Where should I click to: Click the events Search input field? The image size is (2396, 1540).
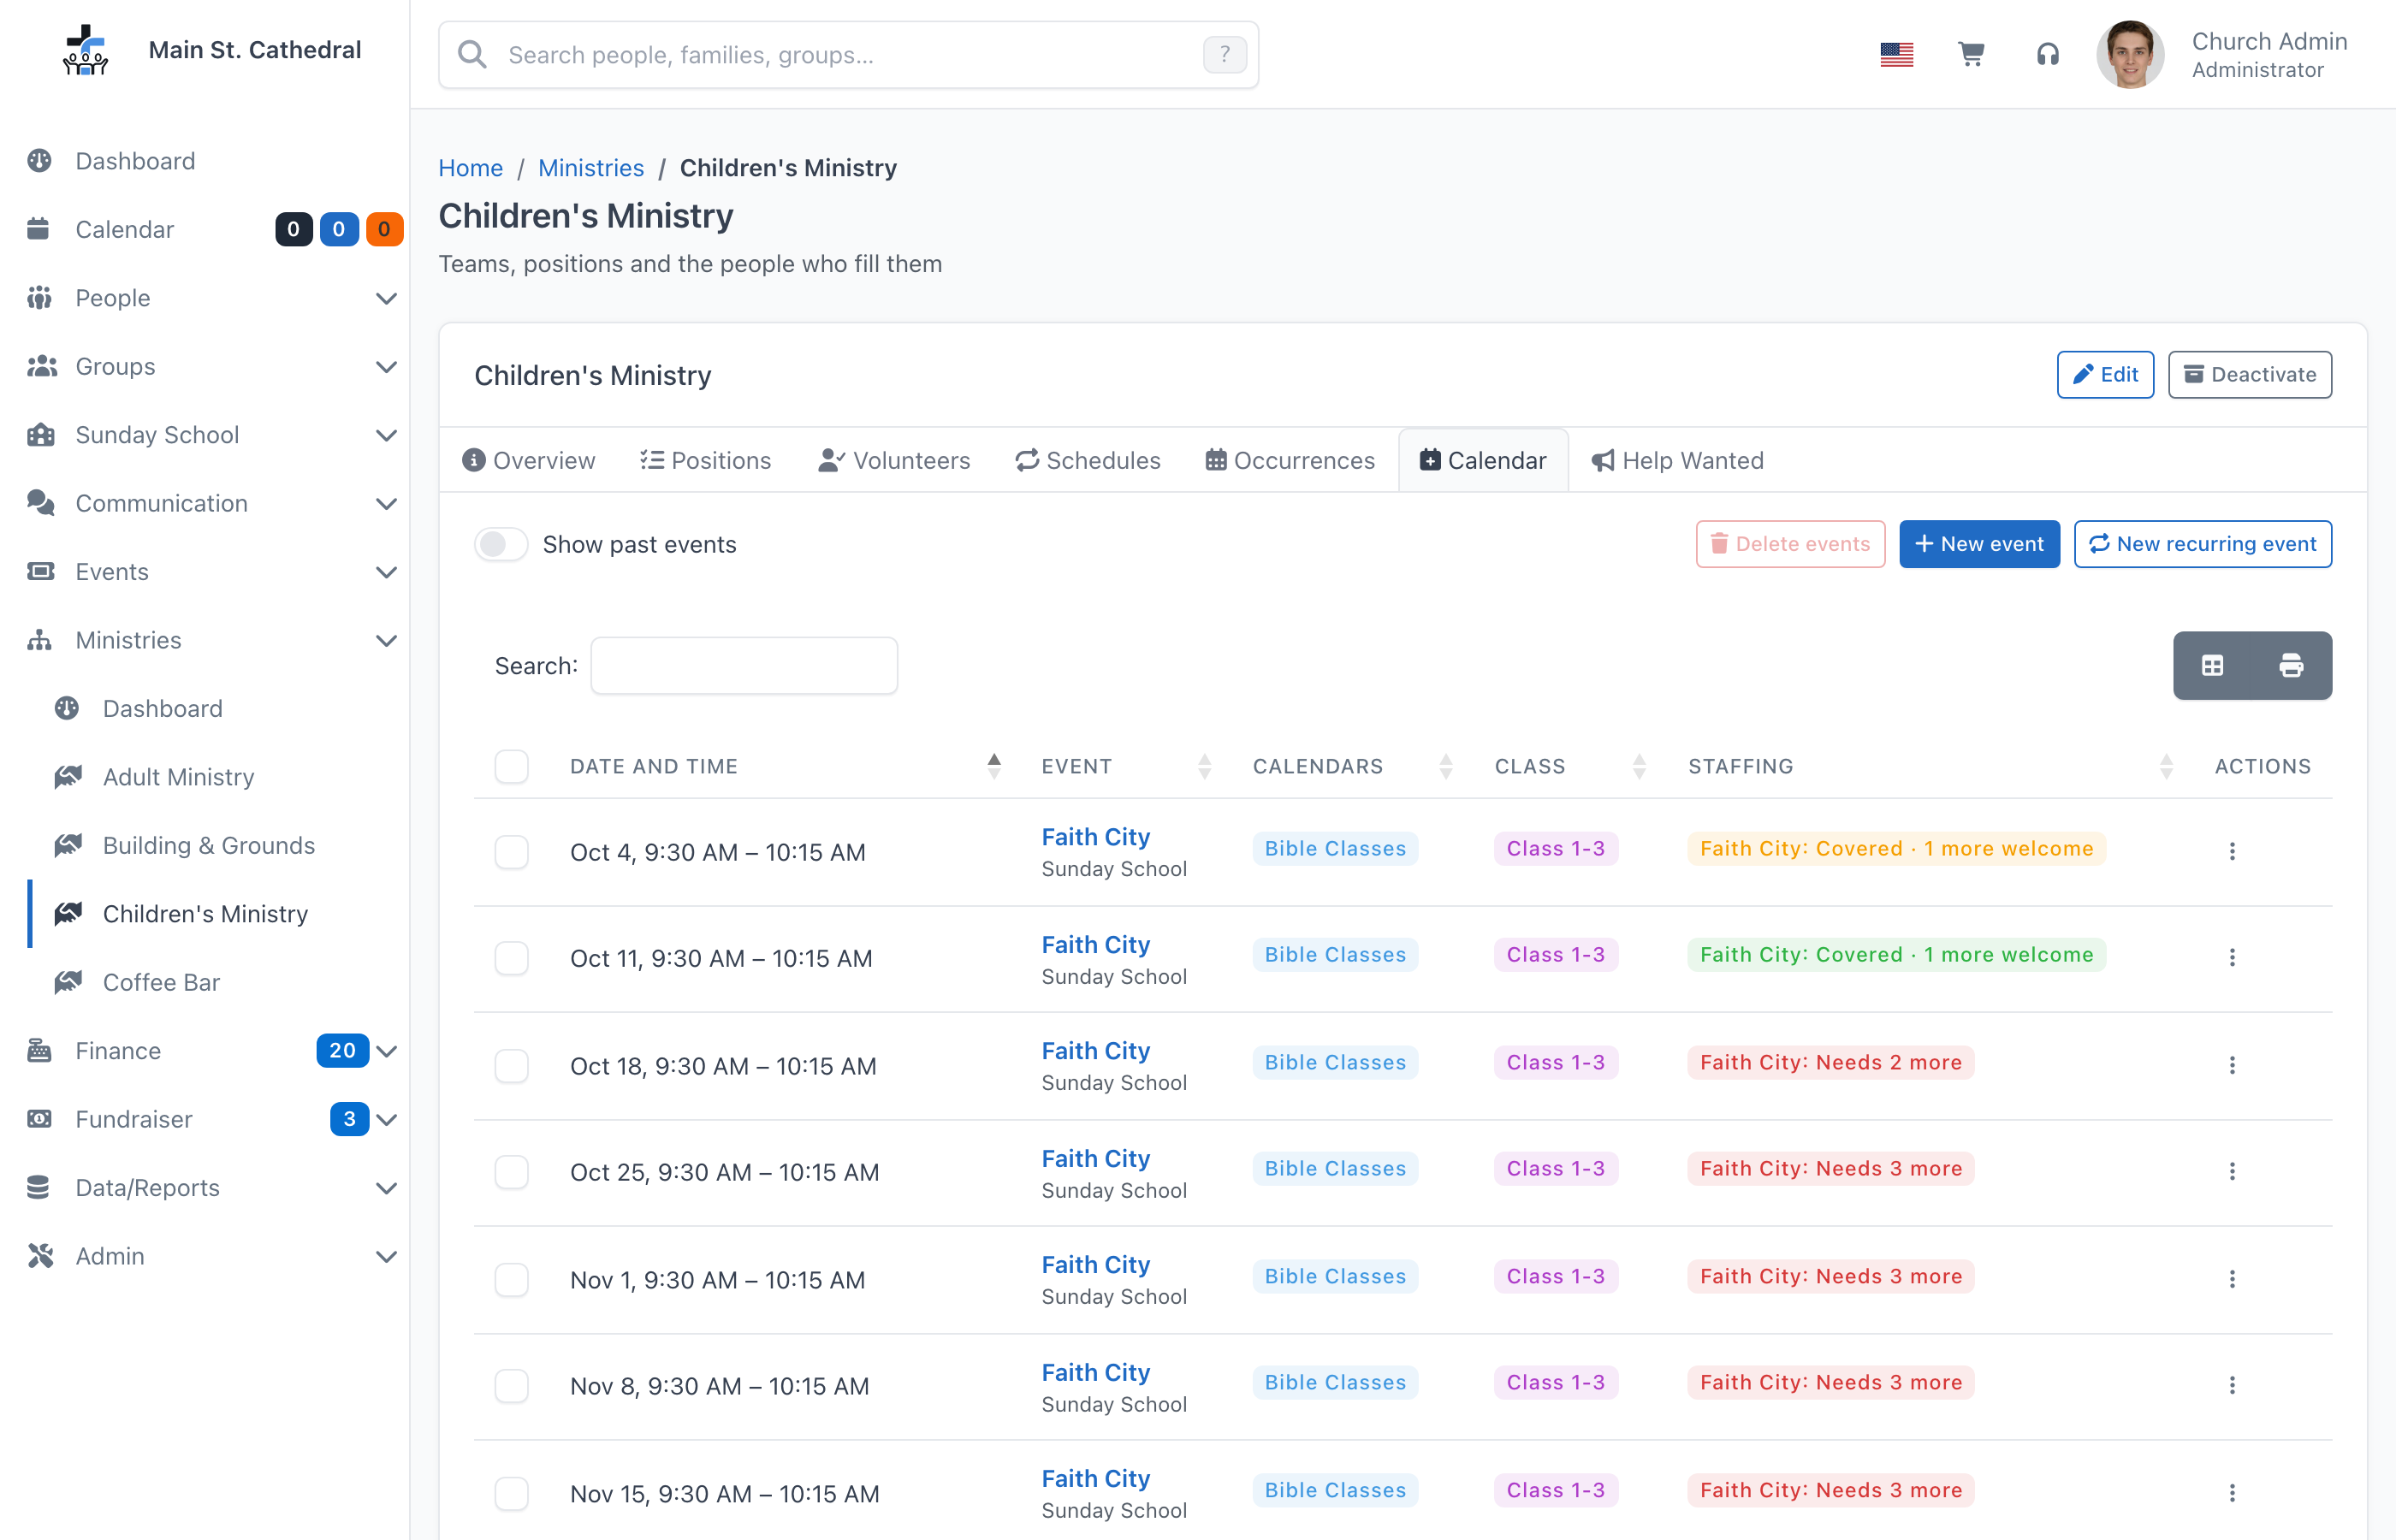click(x=743, y=665)
